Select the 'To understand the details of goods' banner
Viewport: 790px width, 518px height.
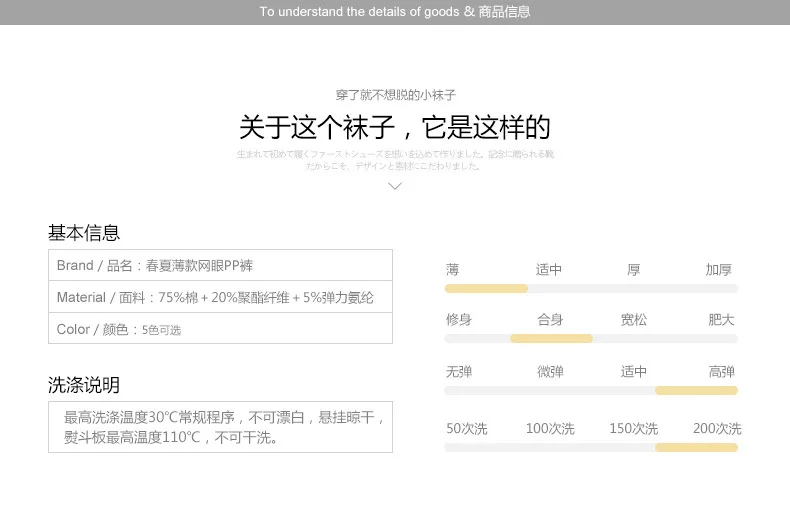click(x=395, y=12)
